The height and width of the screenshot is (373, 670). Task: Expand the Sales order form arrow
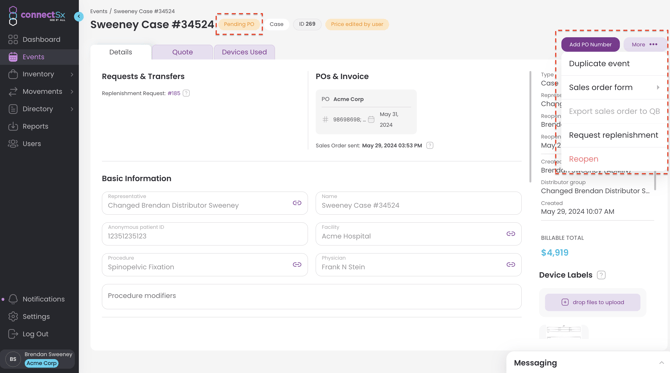point(658,88)
